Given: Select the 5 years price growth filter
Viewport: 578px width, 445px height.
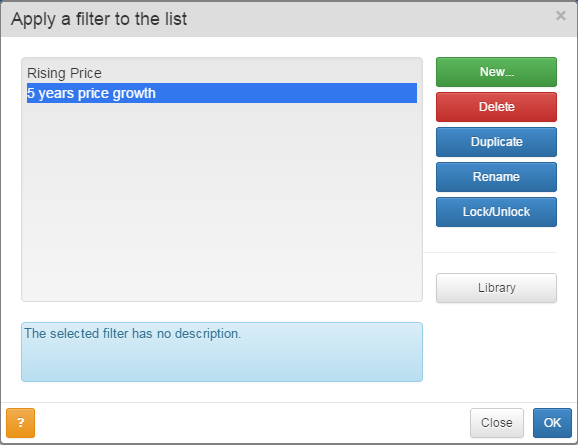Looking at the screenshot, I should click(222, 93).
